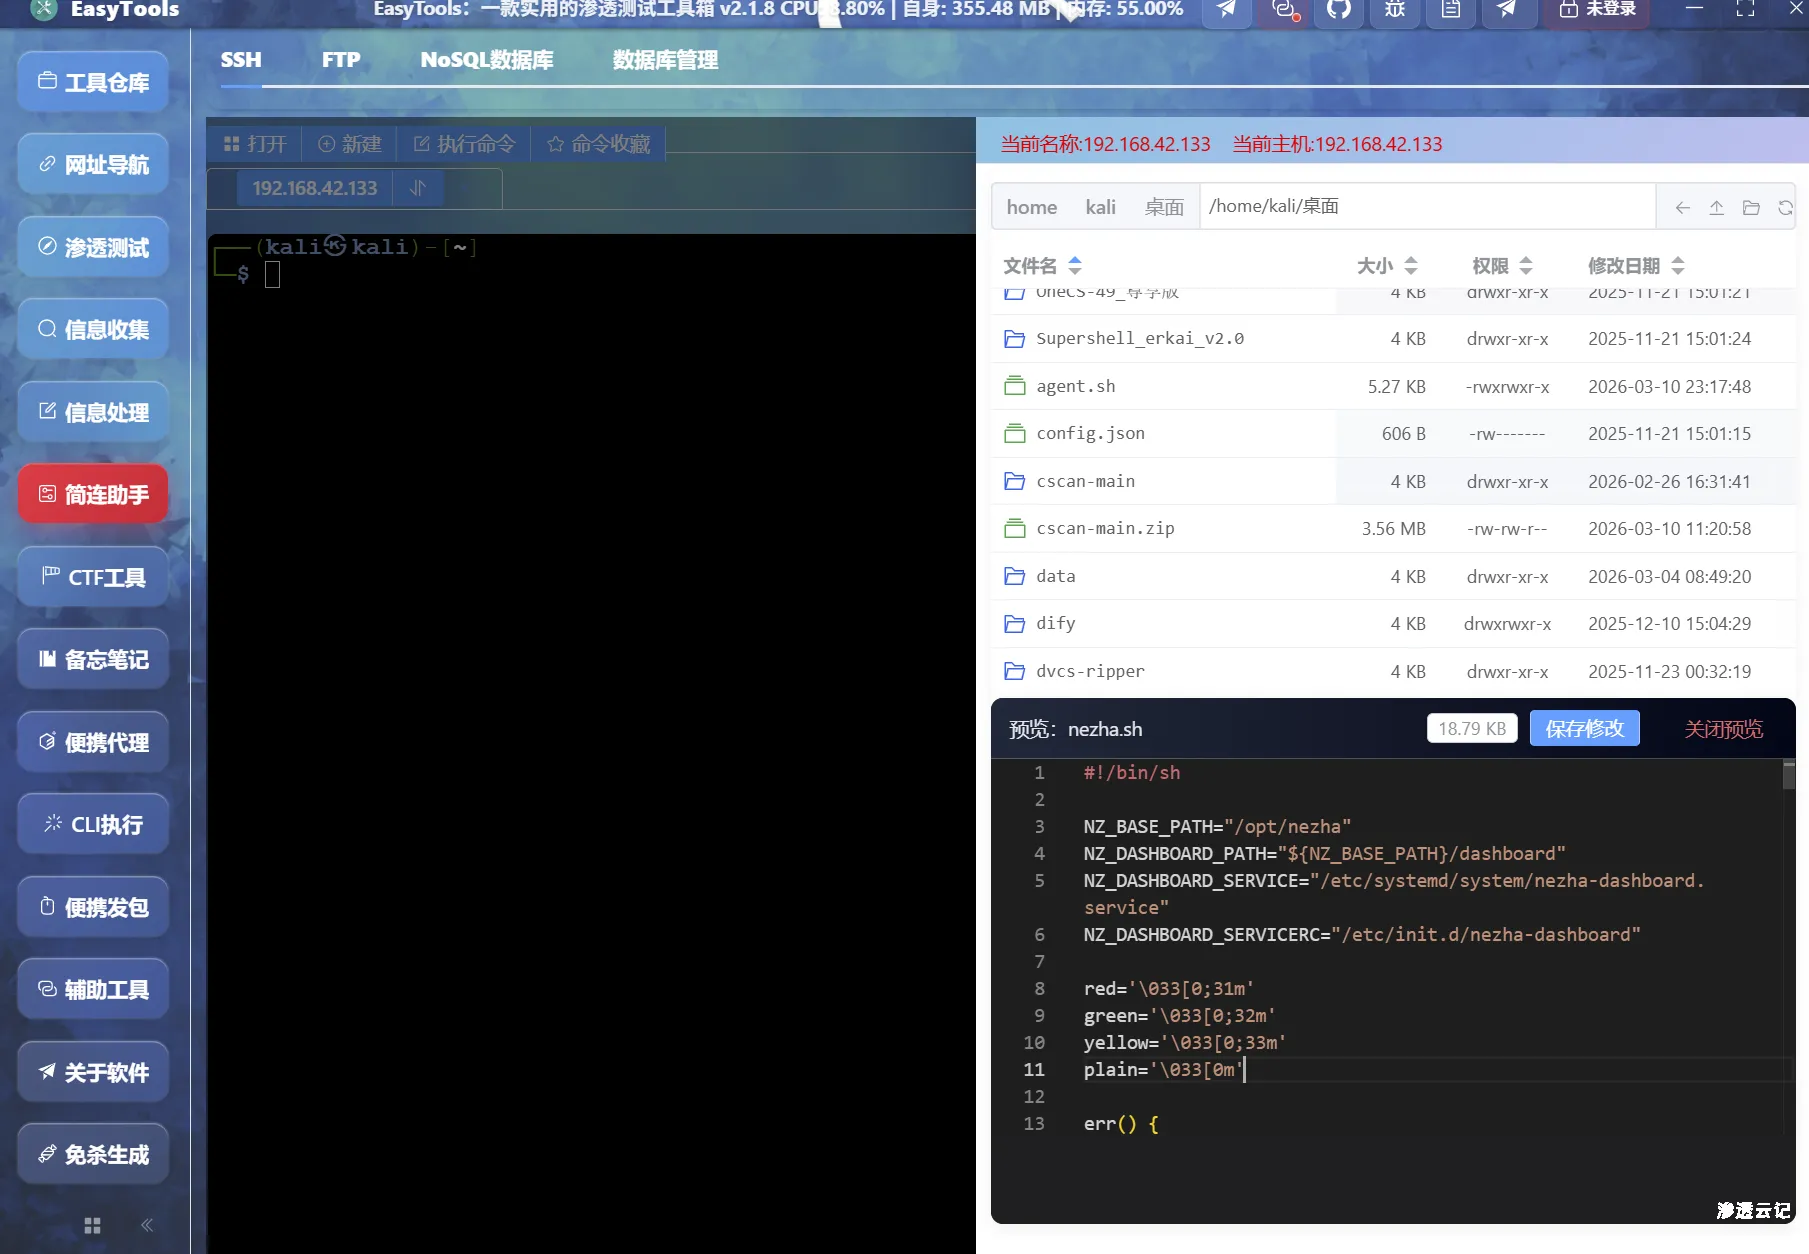The height and width of the screenshot is (1254, 1809).
Task: Open the 工具仓库 sidebar panel
Action: [x=92, y=82]
